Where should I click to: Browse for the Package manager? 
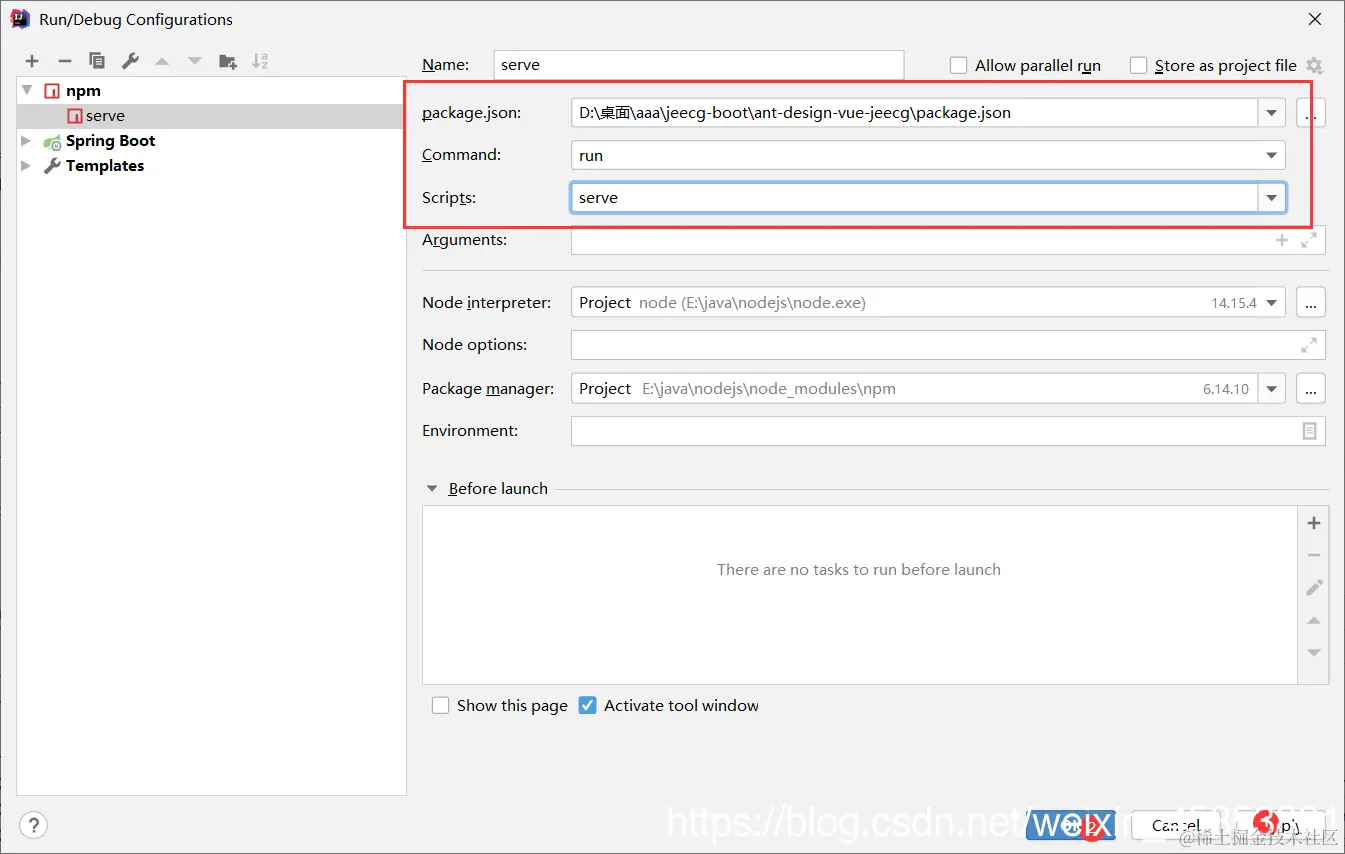(x=1311, y=388)
